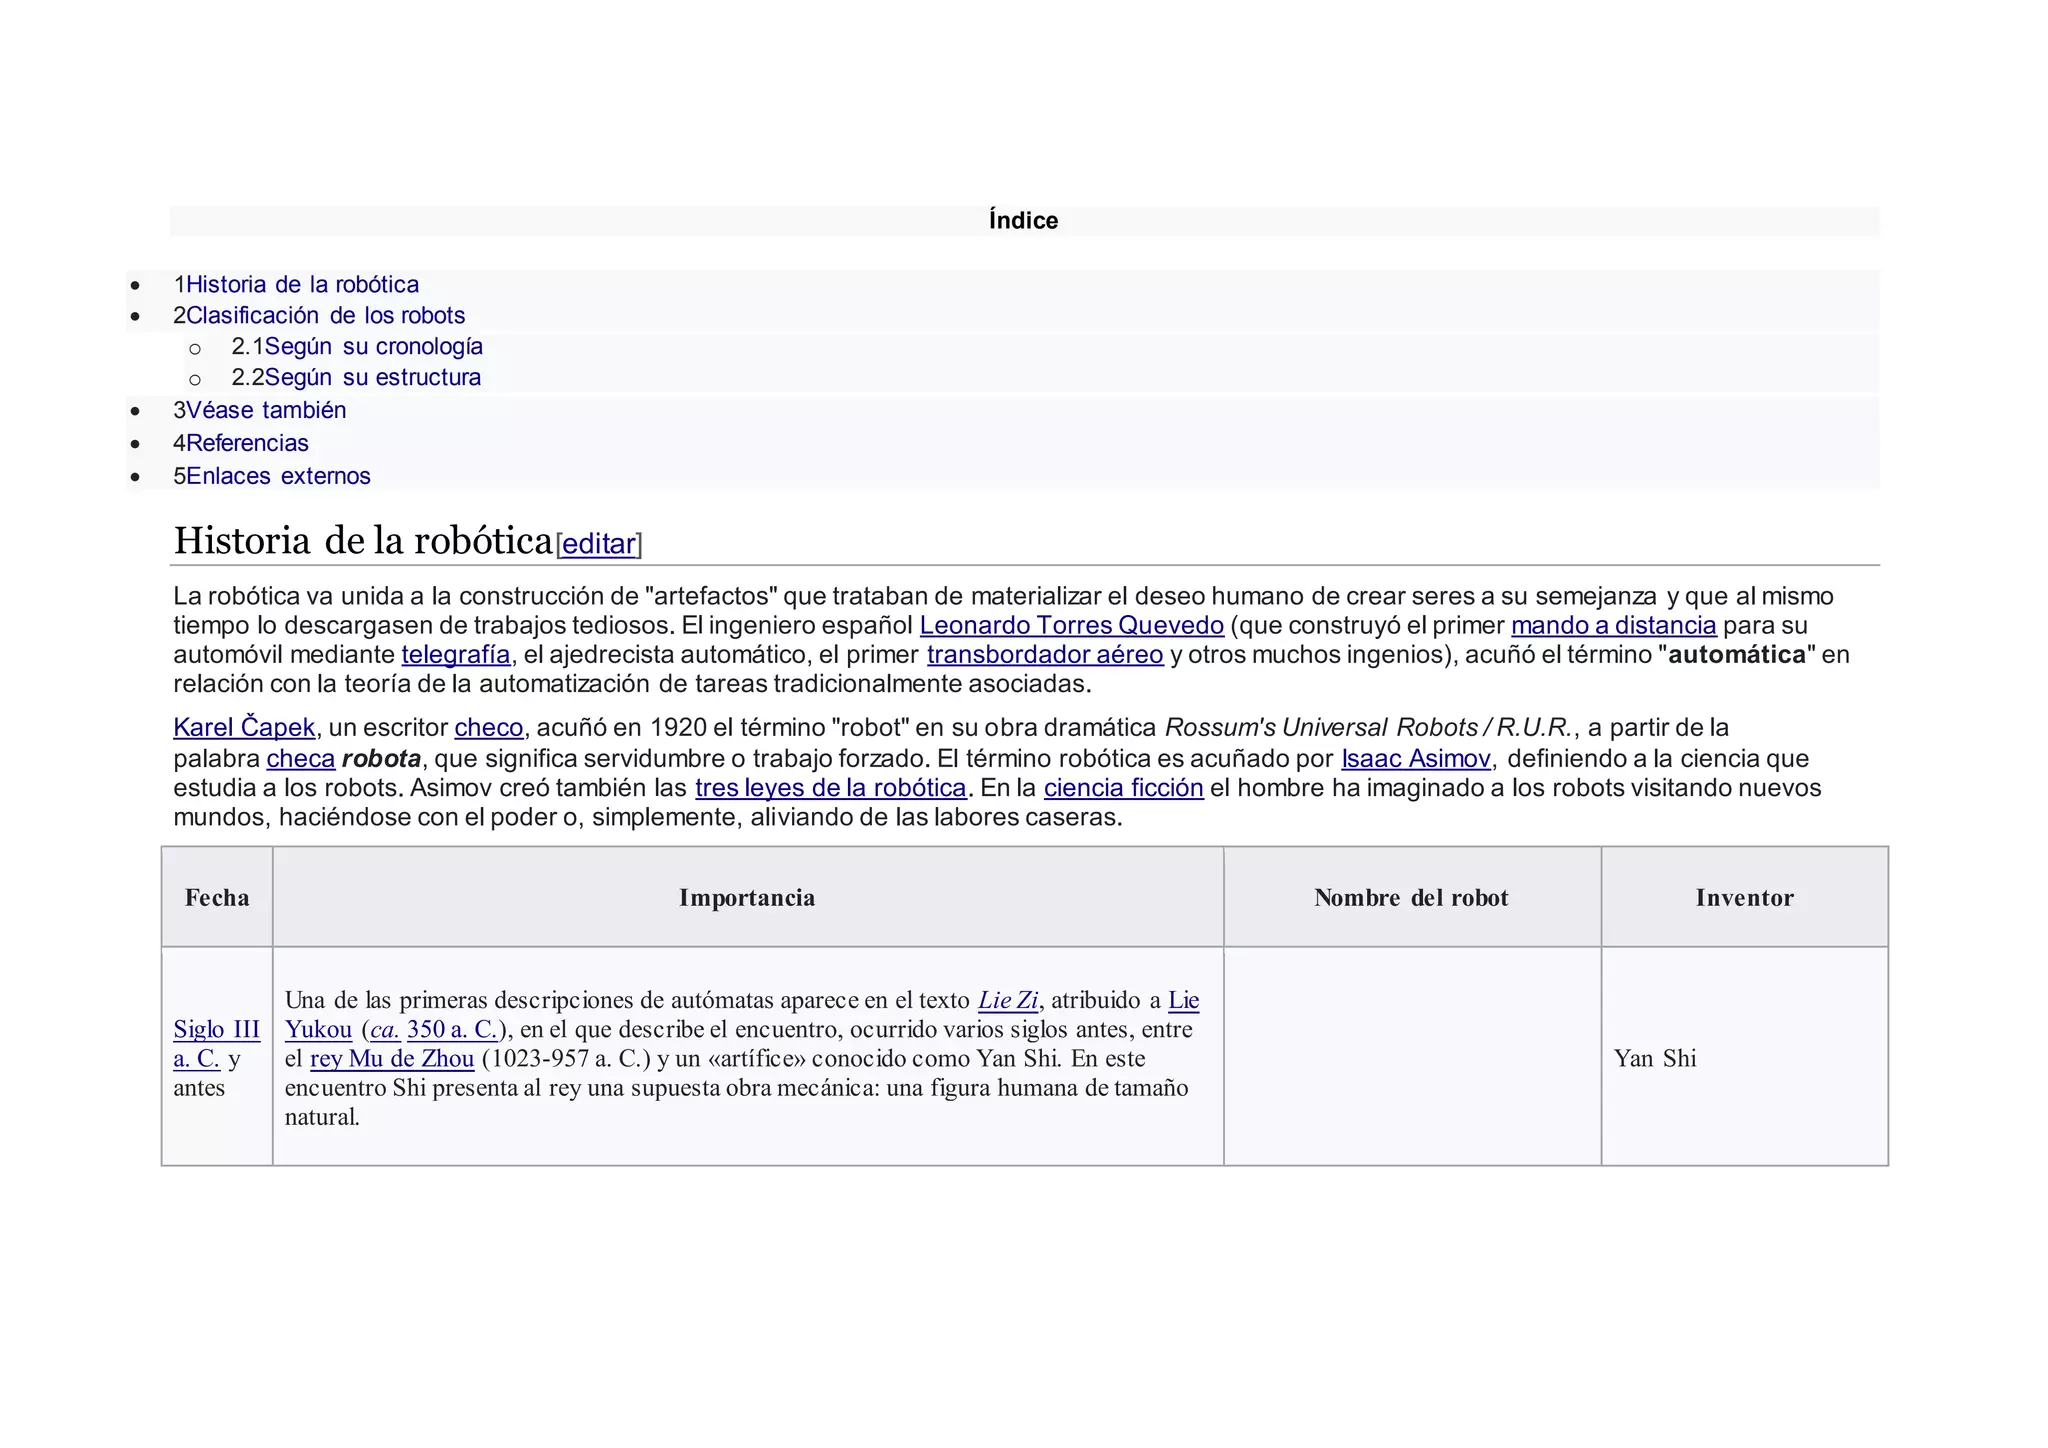2048x1448 pixels.
Task: Follow the 'mando a distancia' link
Action: 1613,626
